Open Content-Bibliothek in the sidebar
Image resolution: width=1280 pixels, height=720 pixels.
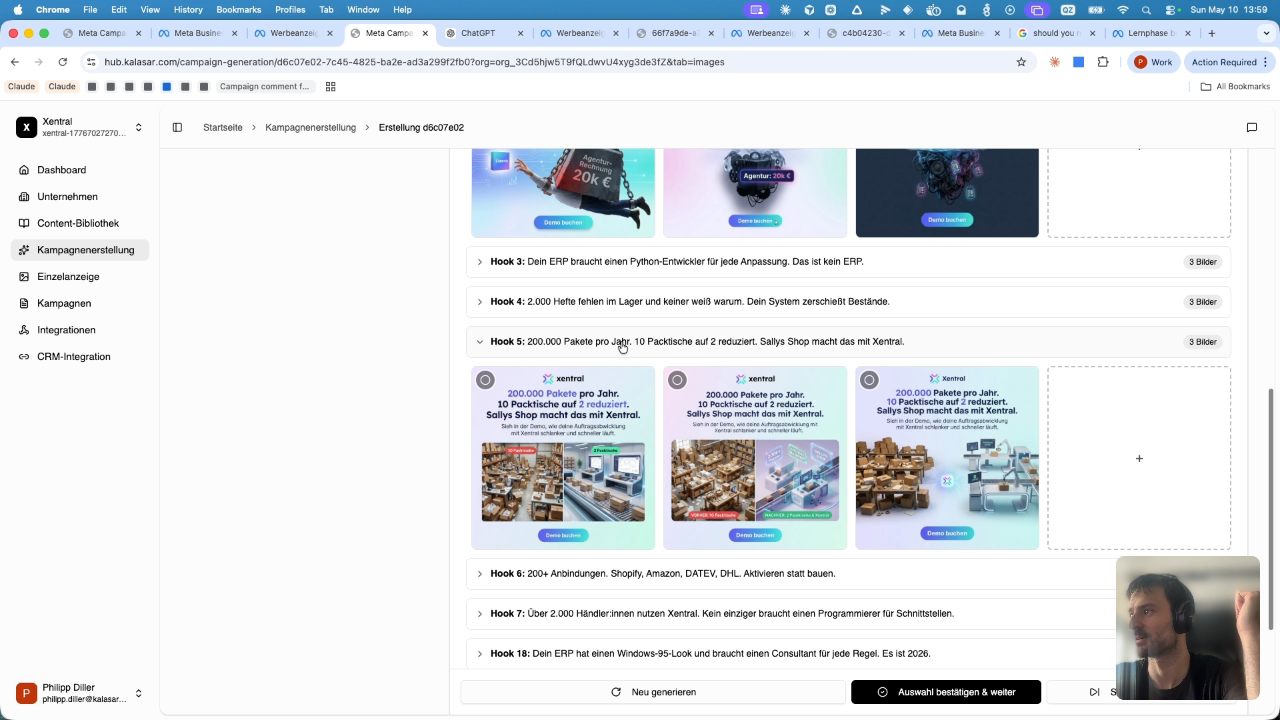pos(80,223)
